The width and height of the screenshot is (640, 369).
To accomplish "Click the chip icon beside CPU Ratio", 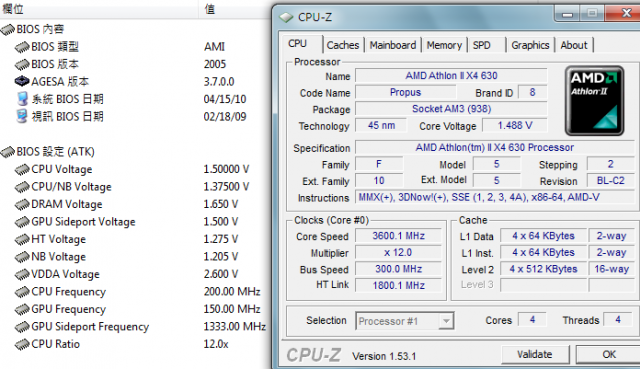I will point(22,345).
